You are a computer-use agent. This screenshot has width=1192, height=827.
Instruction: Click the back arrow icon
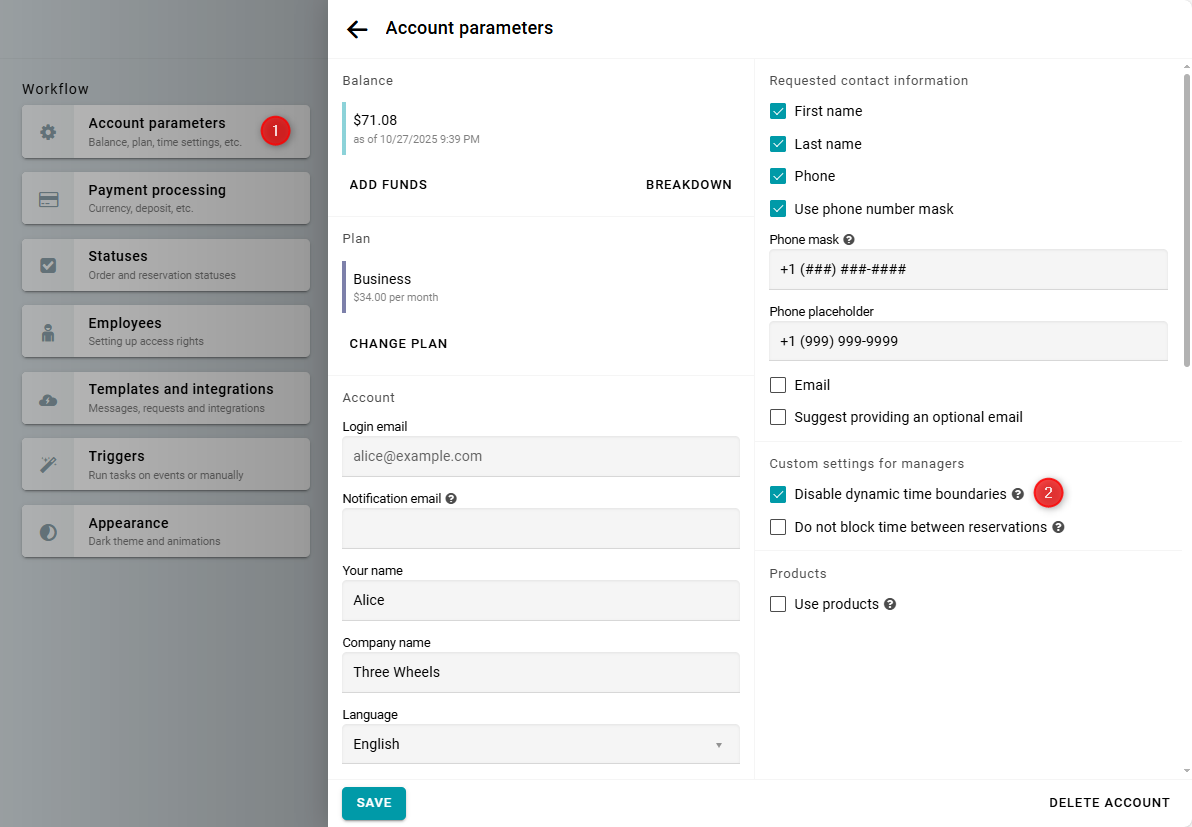pos(357,29)
